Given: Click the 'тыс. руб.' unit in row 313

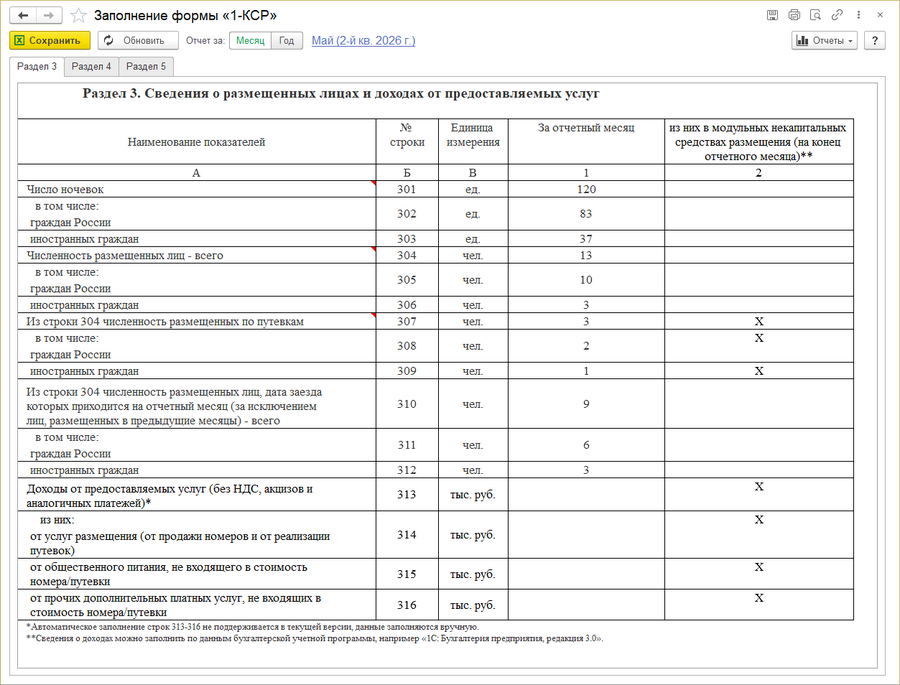Looking at the screenshot, I should pyautogui.click(x=473, y=494).
